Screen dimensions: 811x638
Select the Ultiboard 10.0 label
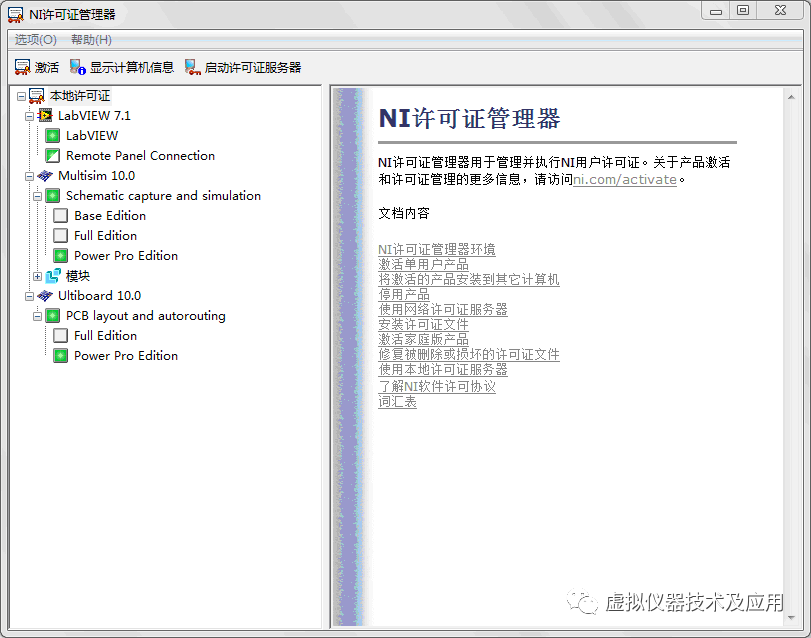[x=99, y=296]
